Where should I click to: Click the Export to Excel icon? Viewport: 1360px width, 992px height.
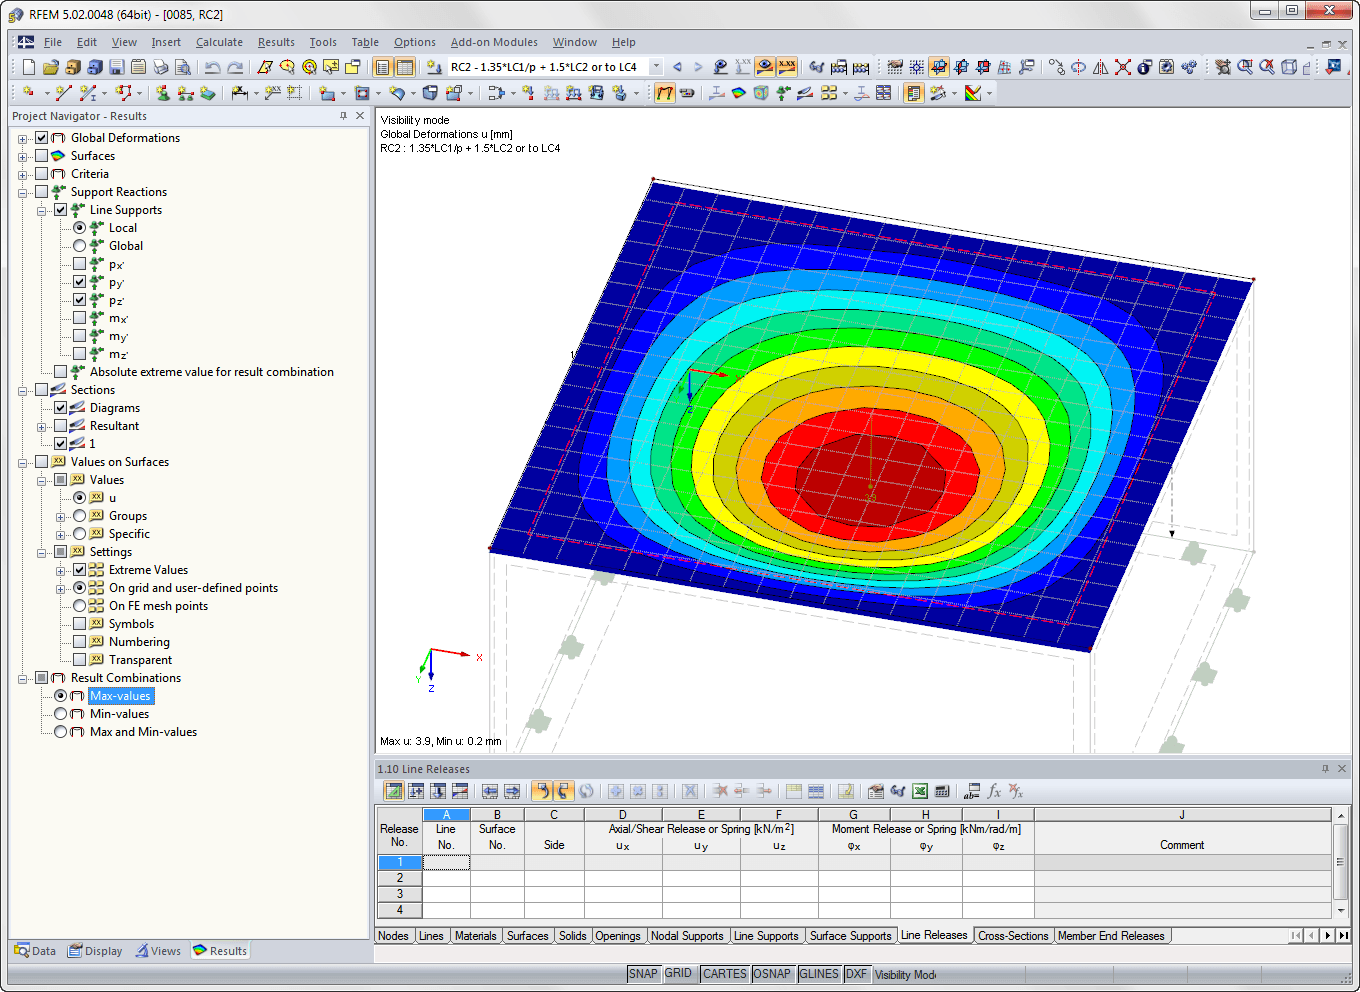click(920, 791)
